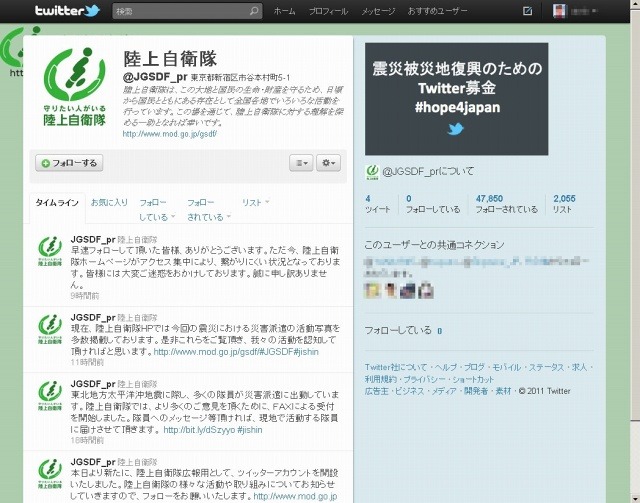Open プロフィール in navigation
Screen dimensions: 640x503
click(x=328, y=11)
